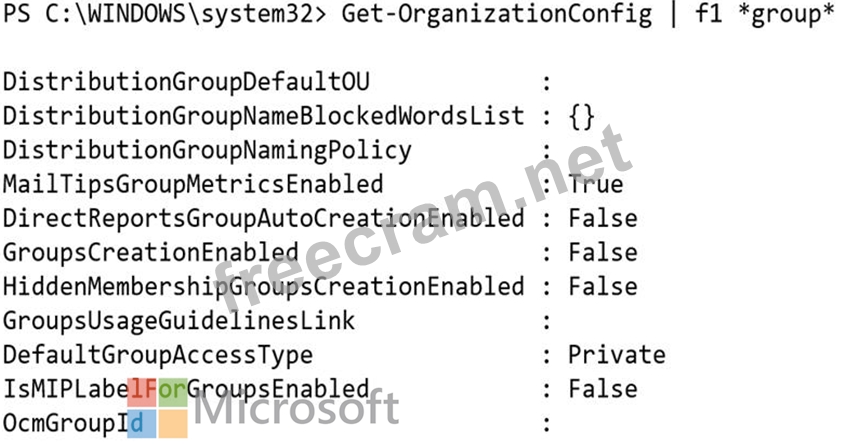
Task: Click the MailTipsGroupMetricsEnabled property name
Action: click(193, 185)
